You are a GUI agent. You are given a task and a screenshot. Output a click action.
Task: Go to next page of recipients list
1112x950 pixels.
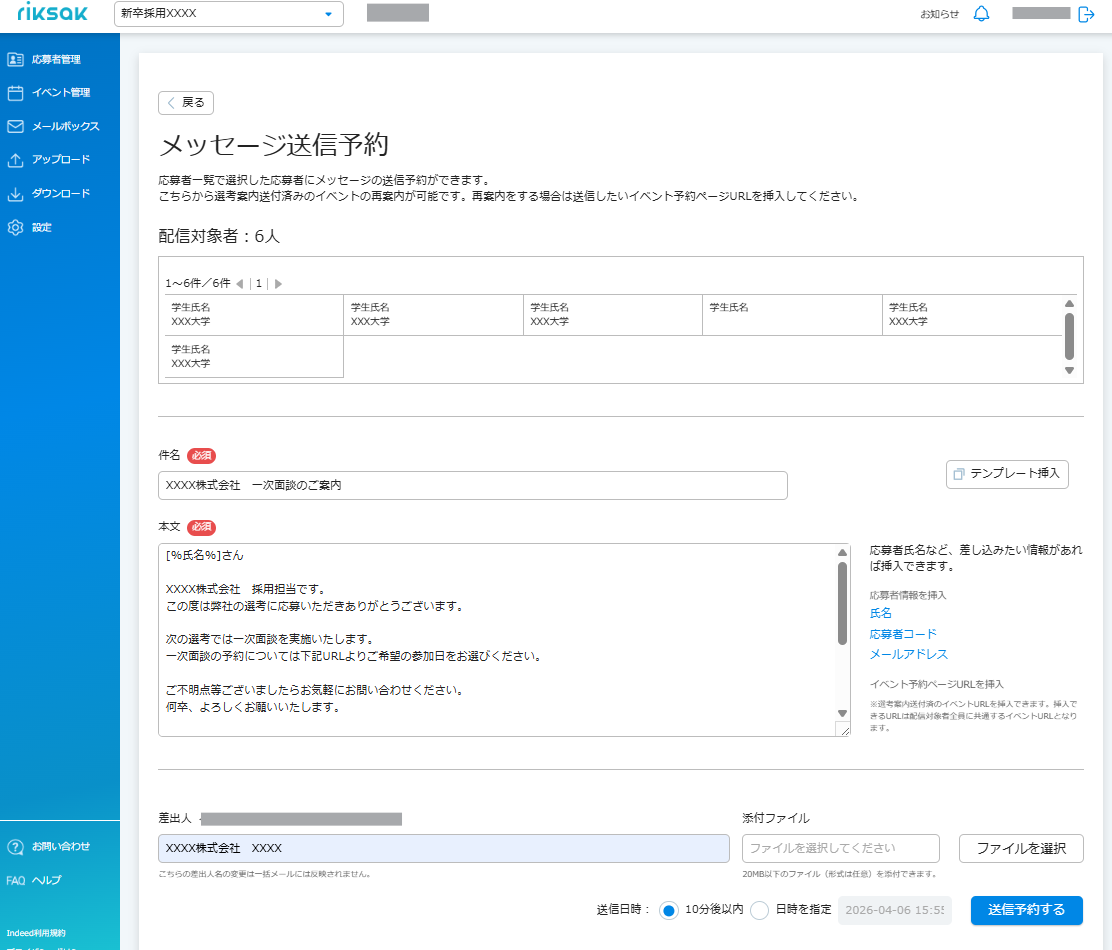pos(278,284)
